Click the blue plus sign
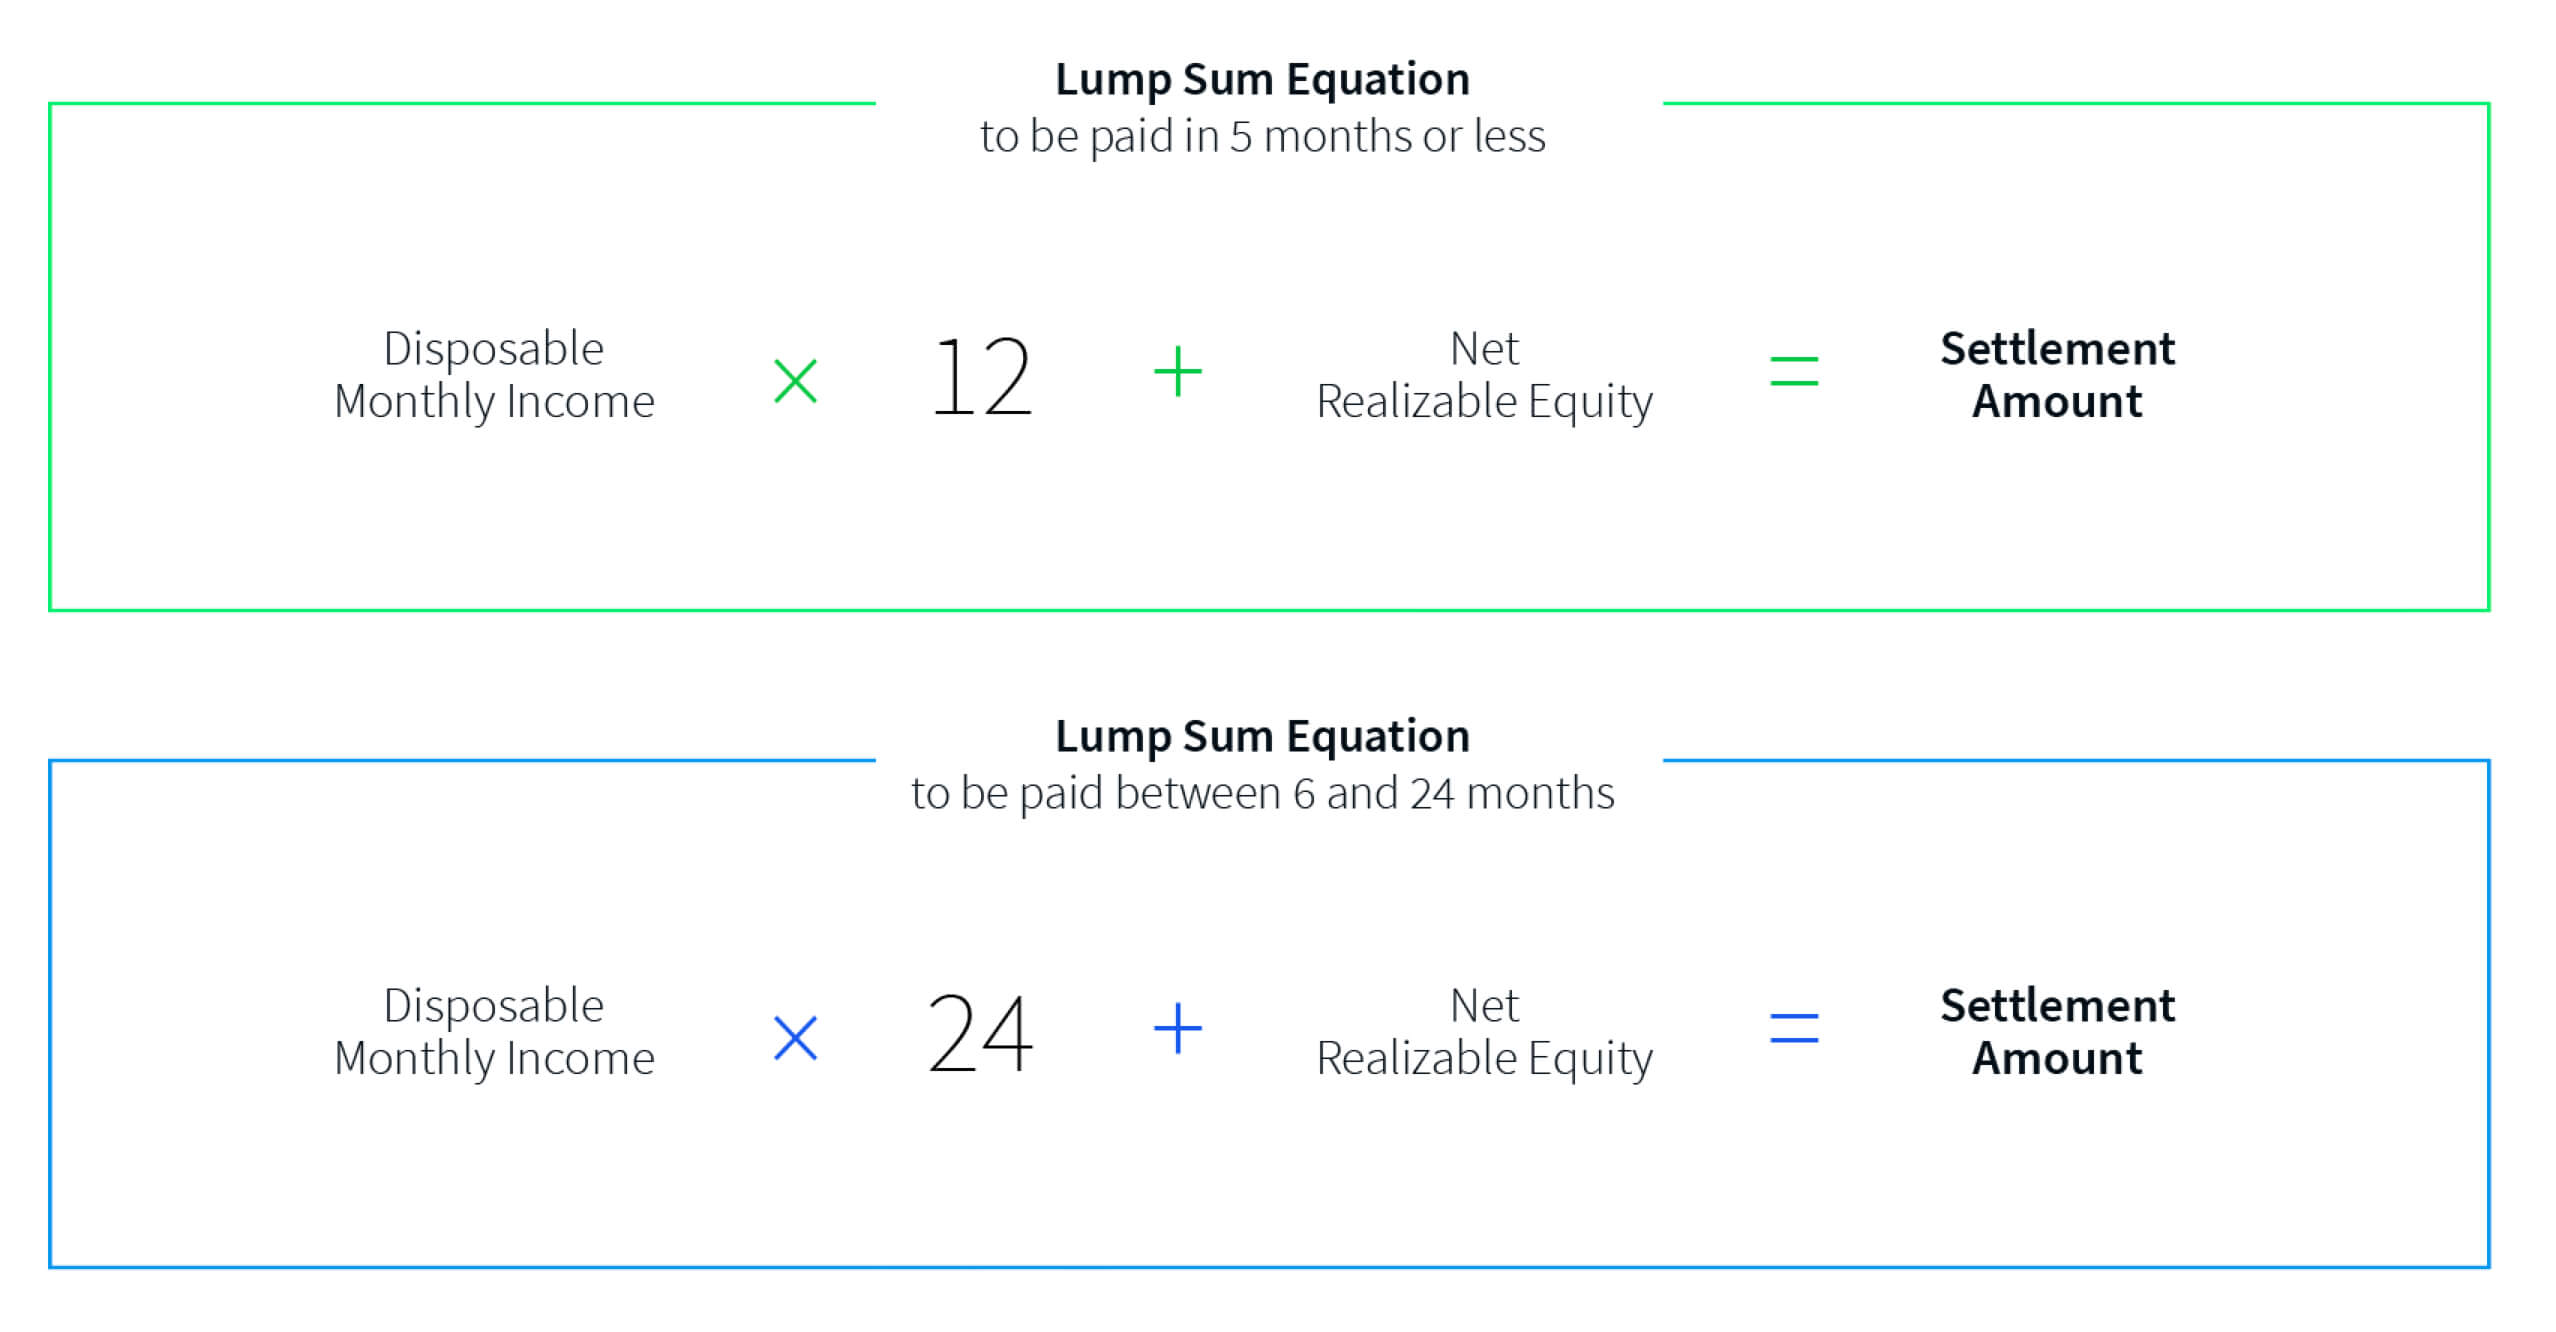Image resolution: width=2556 pixels, height=1332 pixels. (1178, 1028)
